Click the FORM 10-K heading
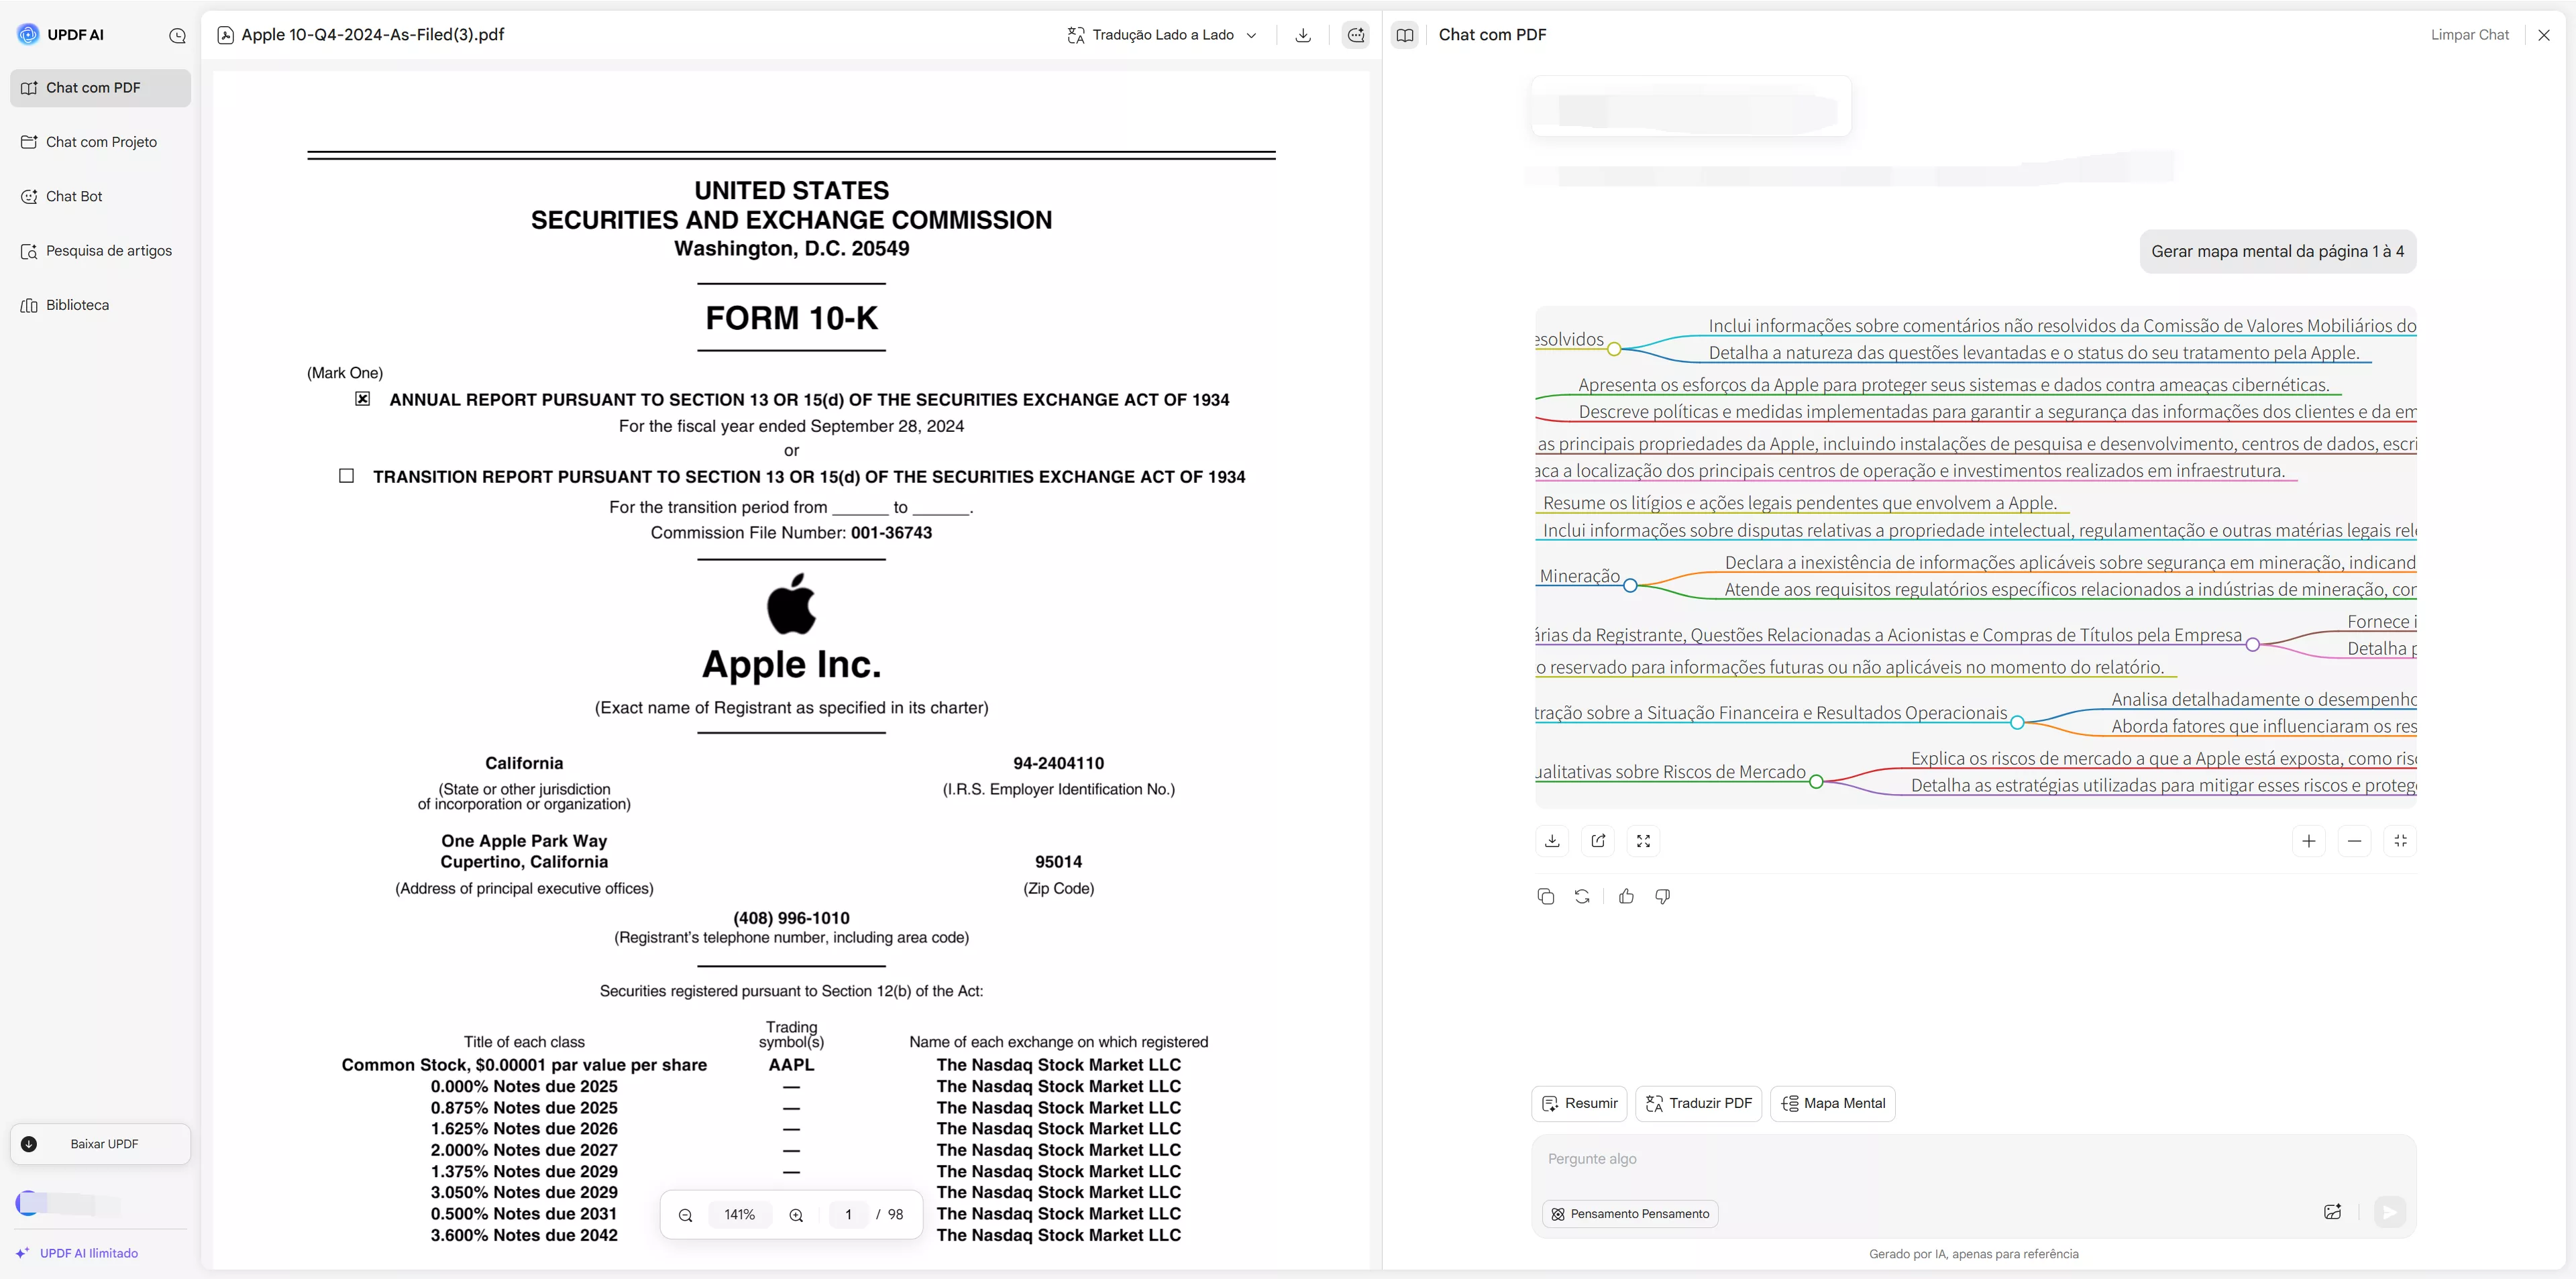Viewport: 2576px width, 1279px height. (x=791, y=318)
